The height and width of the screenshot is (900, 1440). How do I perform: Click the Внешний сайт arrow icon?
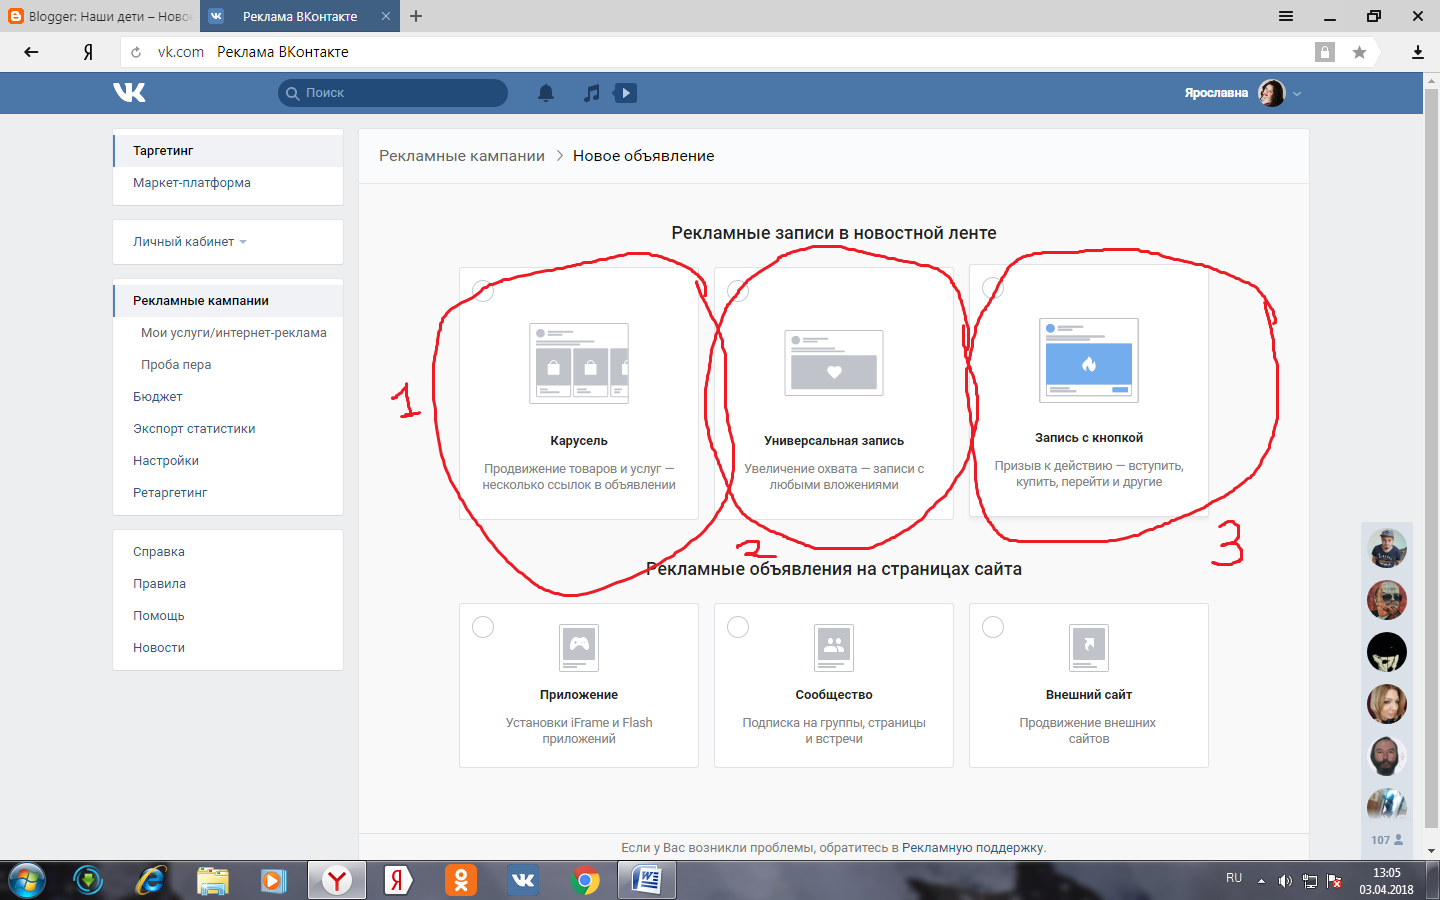[1089, 648]
